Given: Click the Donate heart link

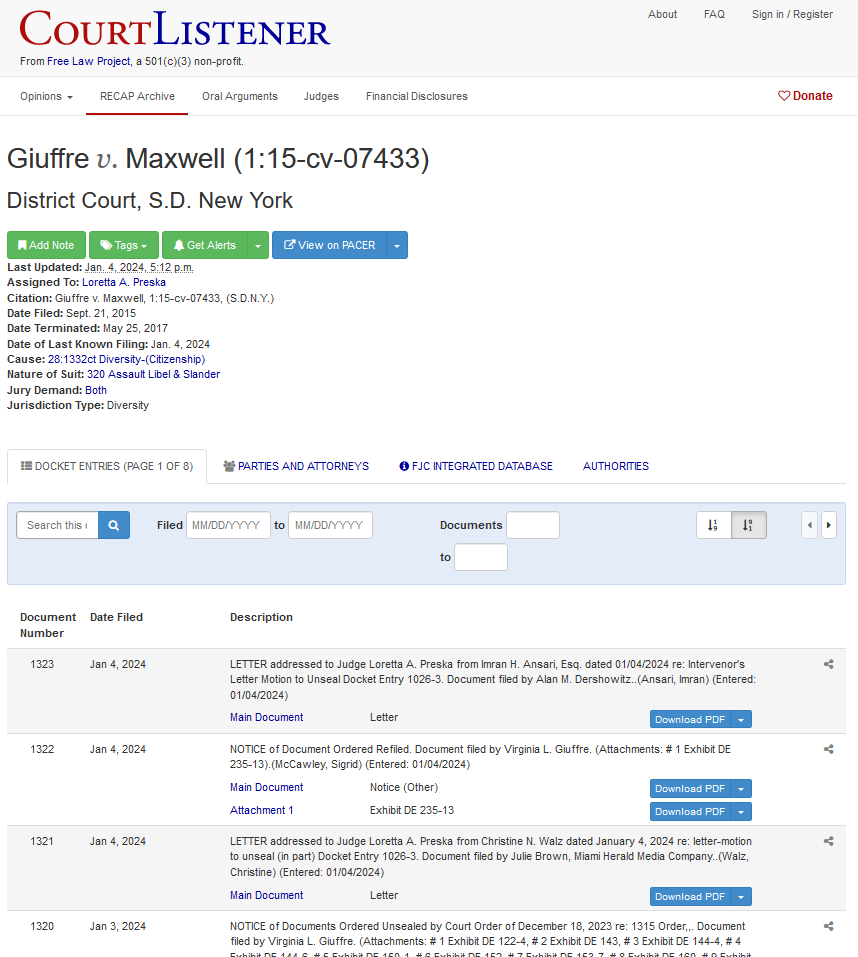Looking at the screenshot, I should click(x=805, y=96).
